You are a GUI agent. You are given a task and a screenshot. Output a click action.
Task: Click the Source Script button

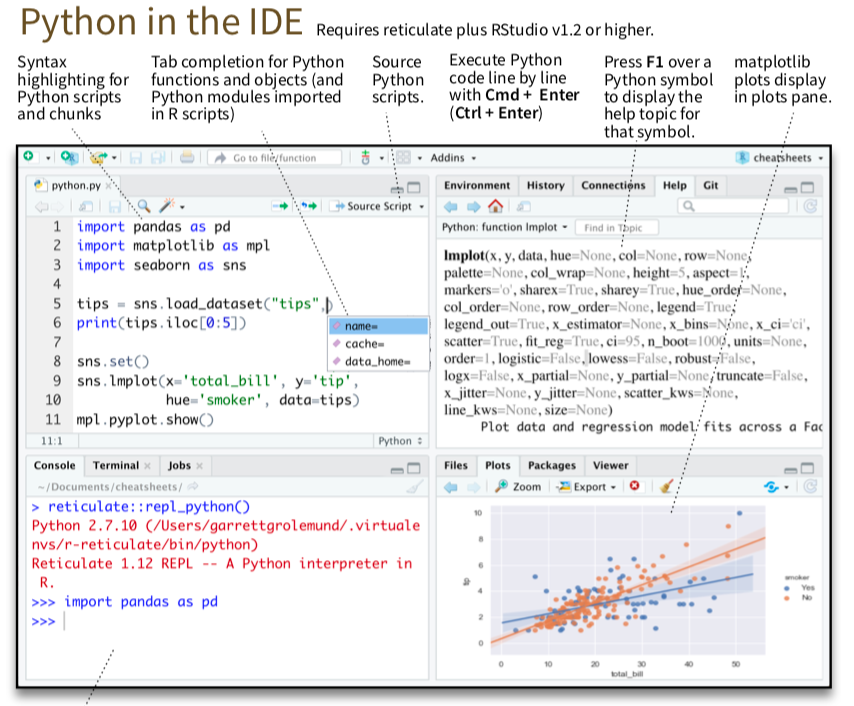374,206
